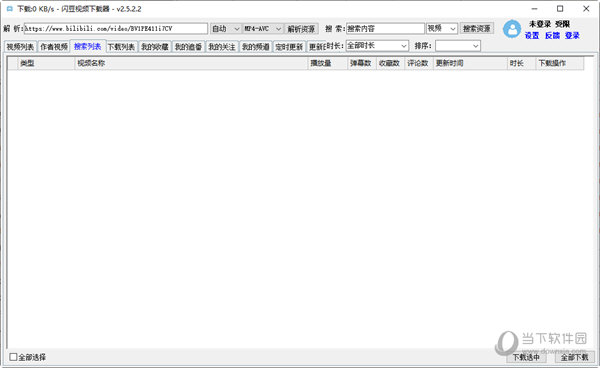Switch to the 我的追番 tab

188,47
